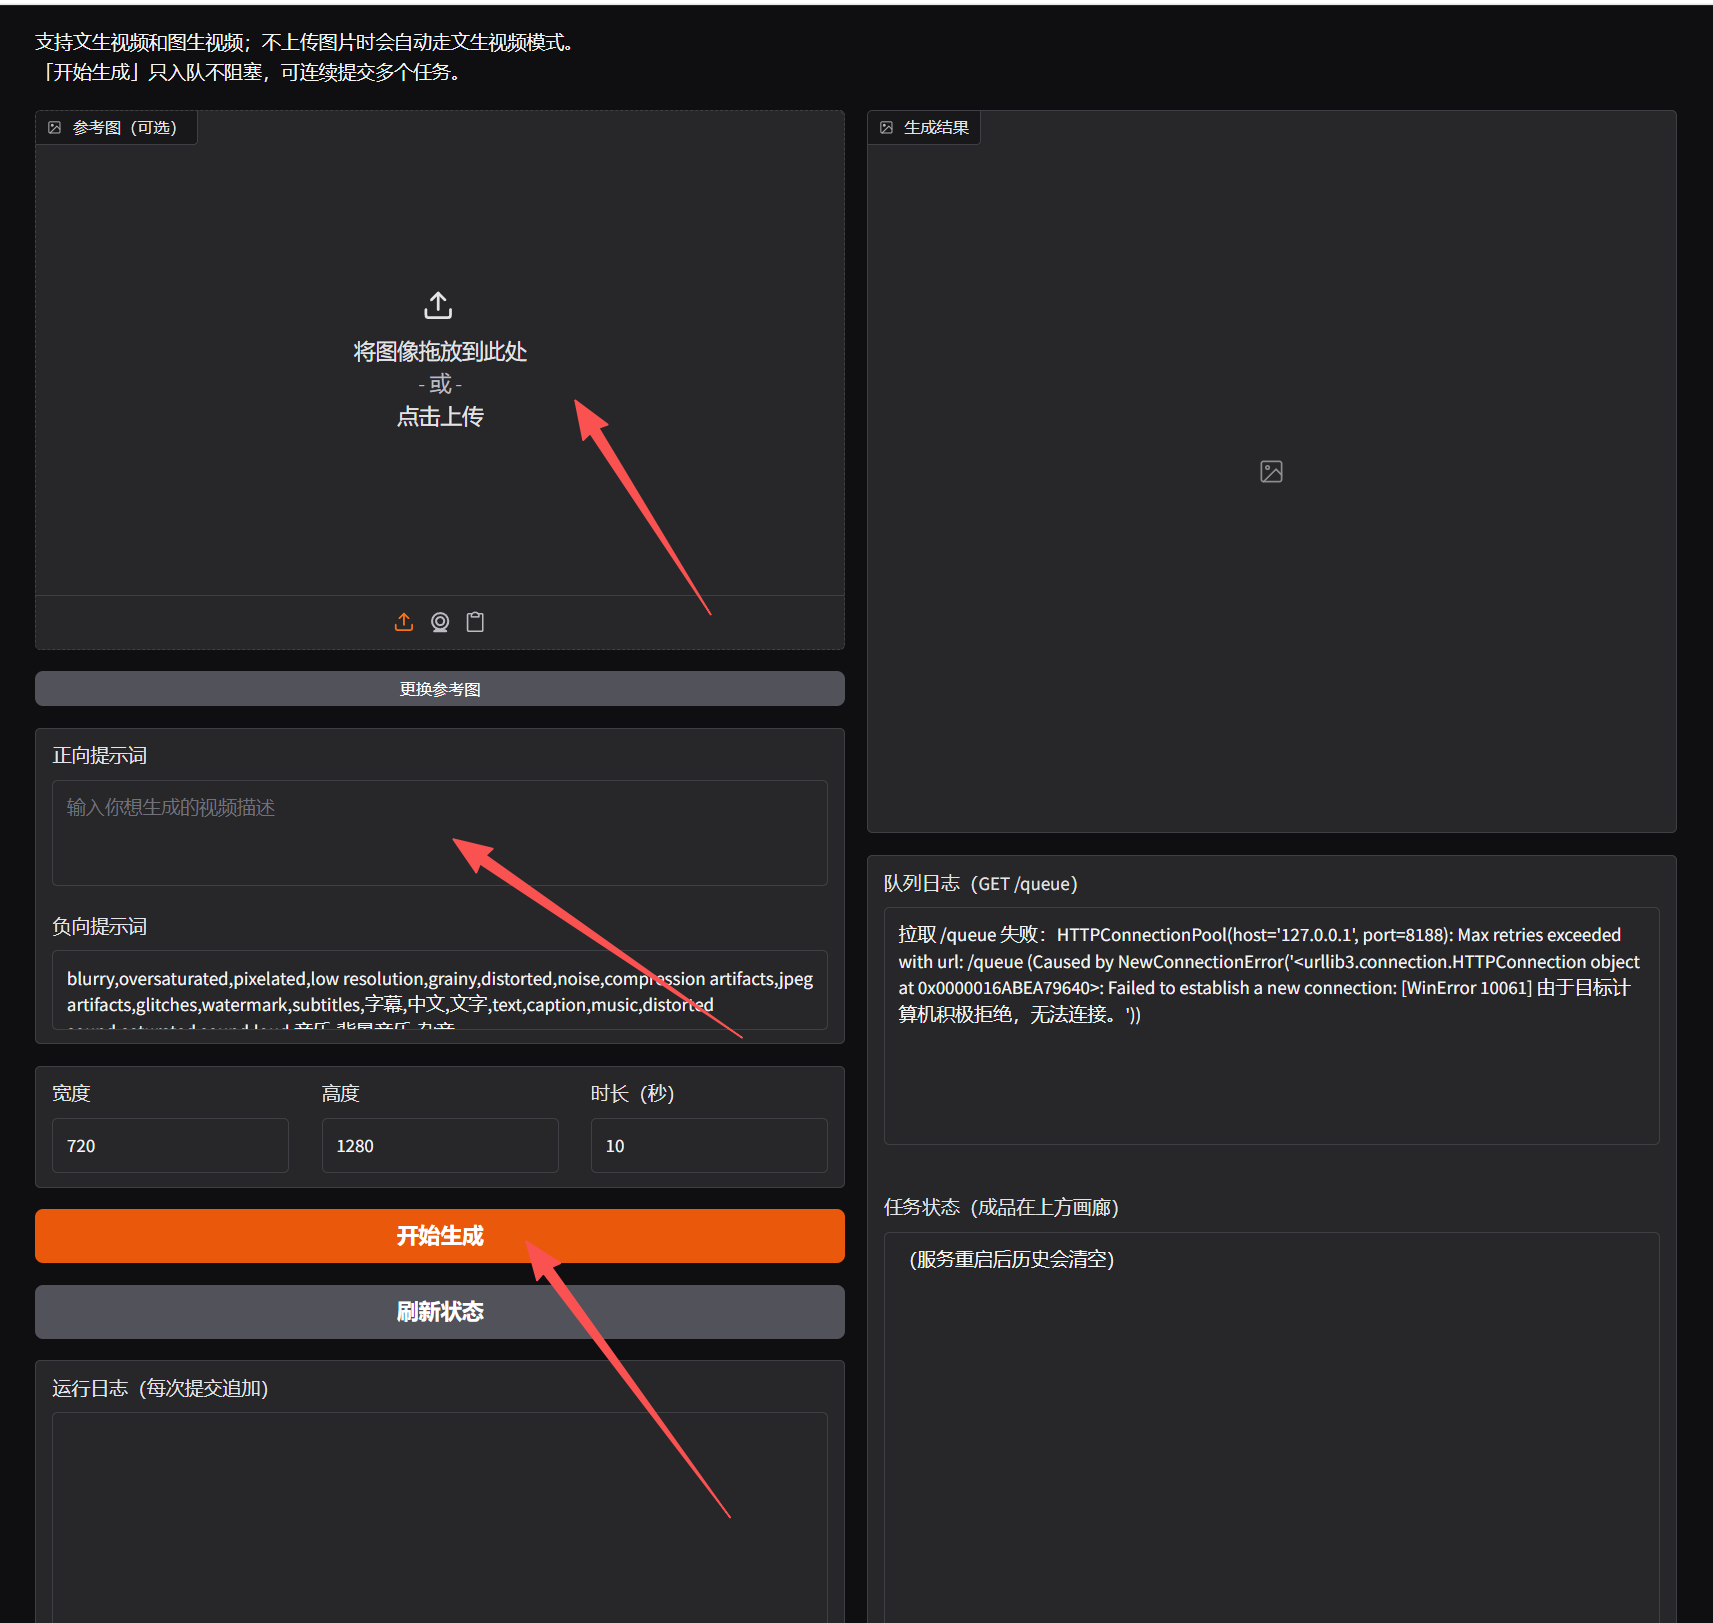Select the 高度 field showing 1280
Screen dimensions: 1713x1623
[440, 1146]
